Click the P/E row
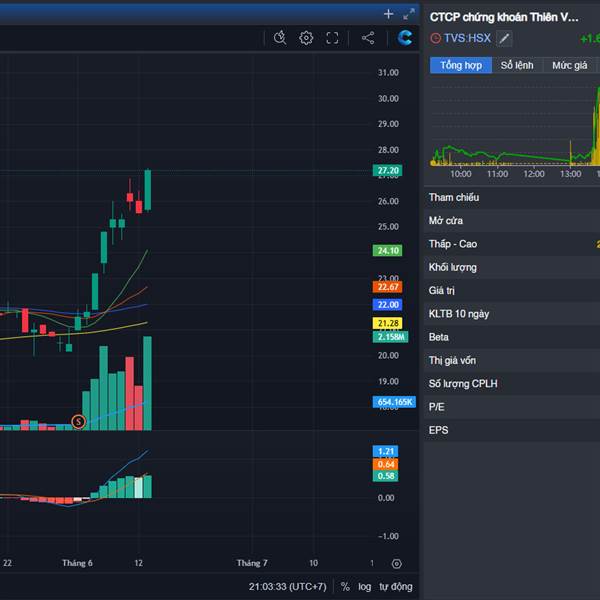This screenshot has height=600, width=600. (512, 407)
